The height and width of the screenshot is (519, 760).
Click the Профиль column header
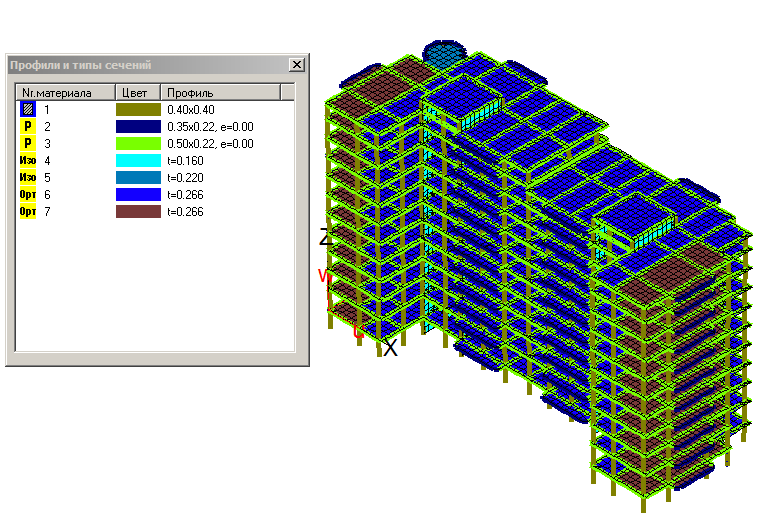pos(221,93)
